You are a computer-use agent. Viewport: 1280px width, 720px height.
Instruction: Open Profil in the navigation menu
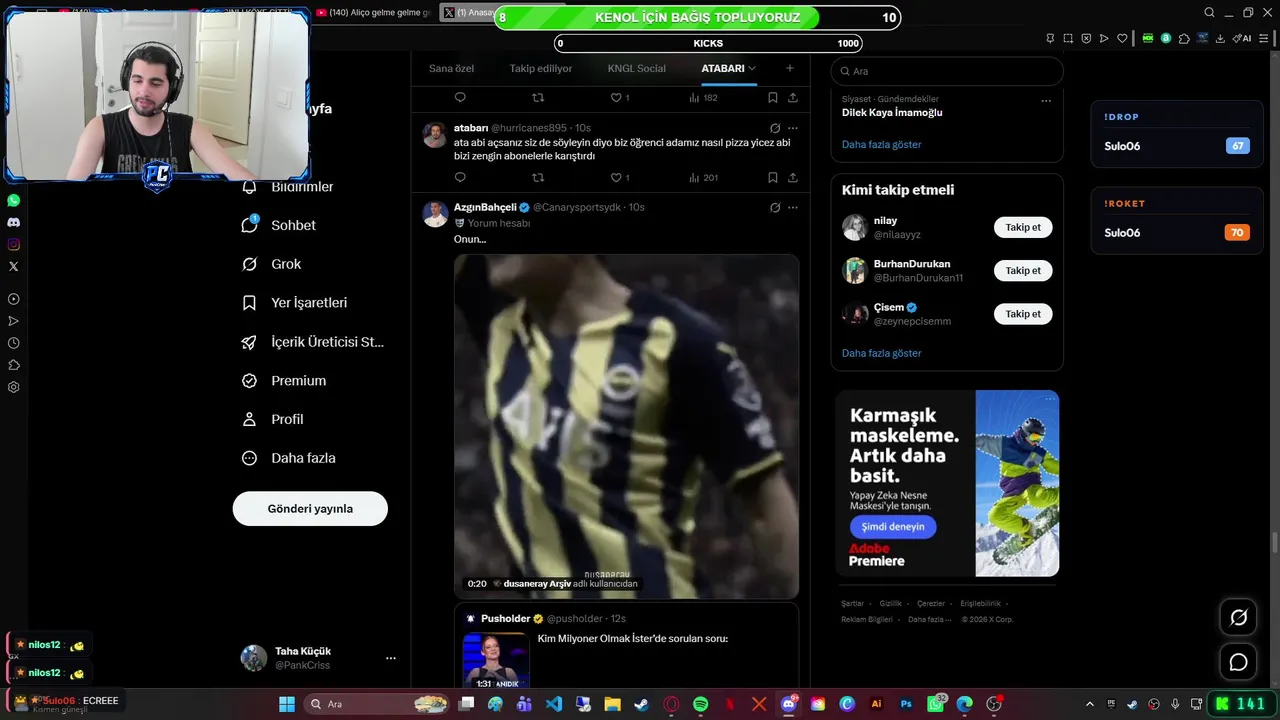[273, 419]
